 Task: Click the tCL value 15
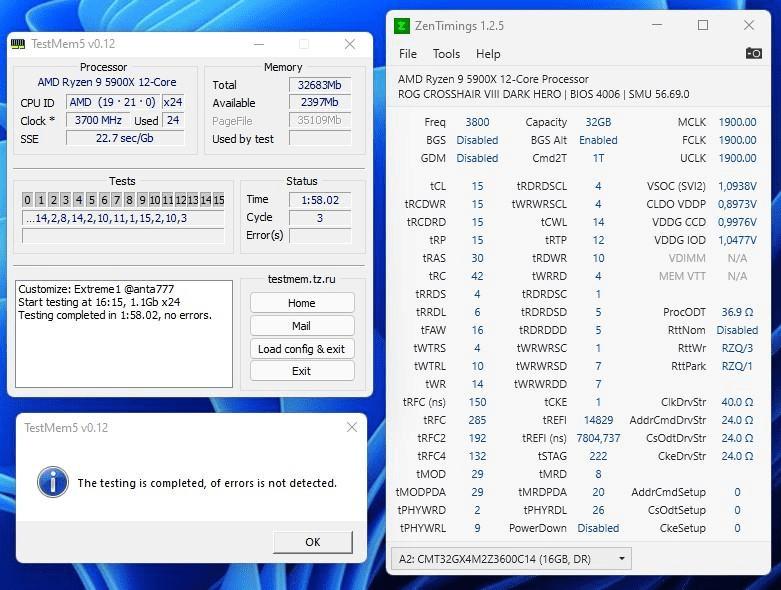pyautogui.click(x=477, y=186)
